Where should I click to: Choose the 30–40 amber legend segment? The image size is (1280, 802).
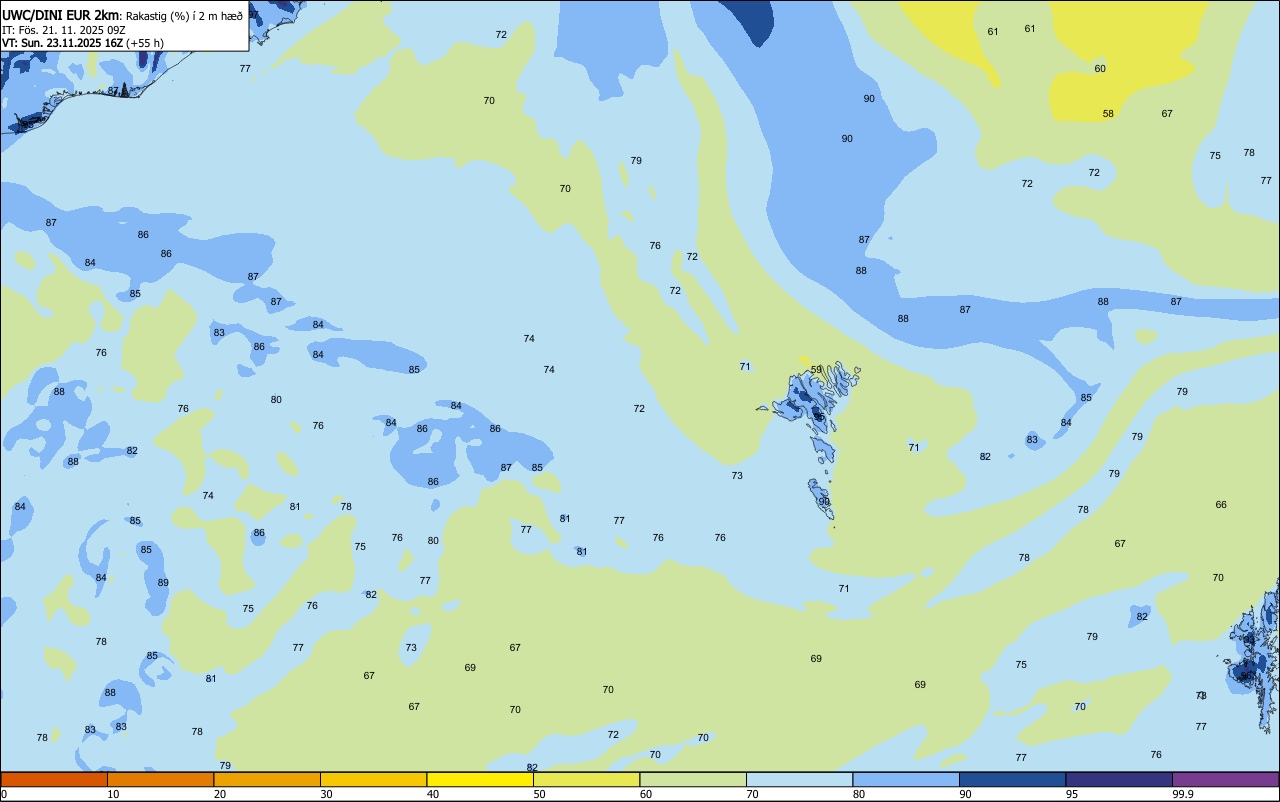point(374,779)
